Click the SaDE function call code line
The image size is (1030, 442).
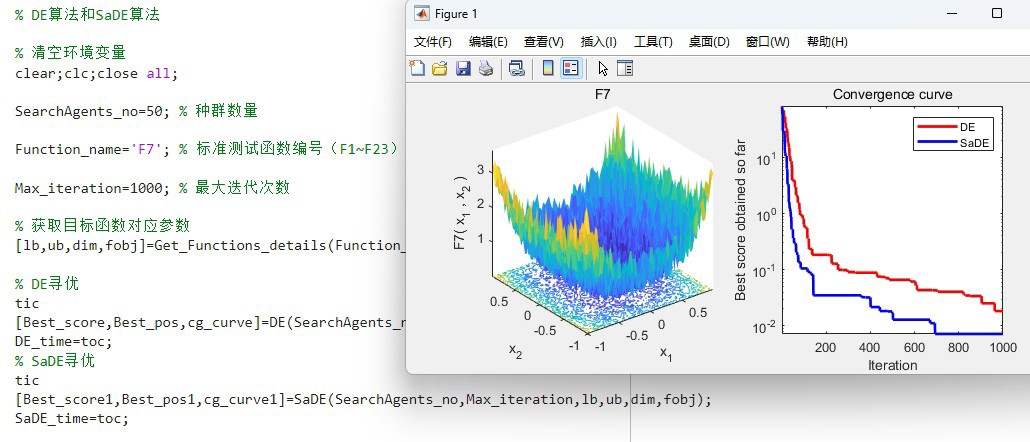(x=363, y=399)
